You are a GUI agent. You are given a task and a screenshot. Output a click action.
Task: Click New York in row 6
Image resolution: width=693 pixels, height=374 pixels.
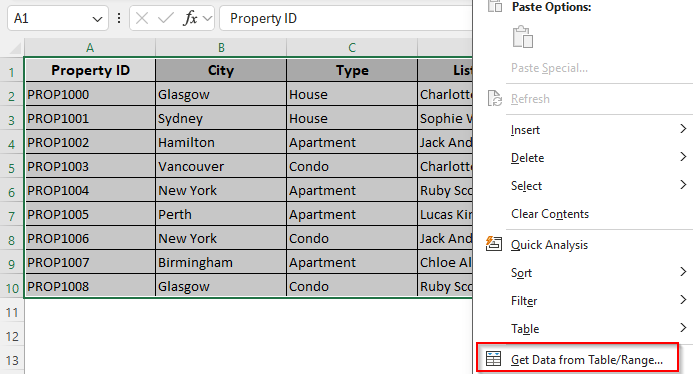pyautogui.click(x=221, y=190)
